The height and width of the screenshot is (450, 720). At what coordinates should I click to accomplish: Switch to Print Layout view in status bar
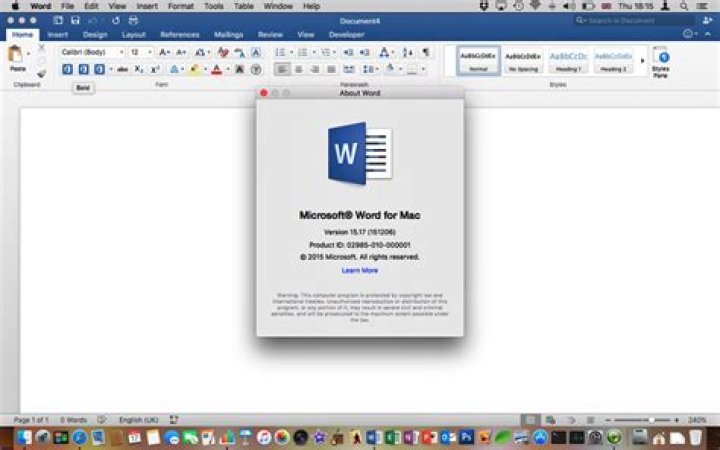click(x=530, y=420)
